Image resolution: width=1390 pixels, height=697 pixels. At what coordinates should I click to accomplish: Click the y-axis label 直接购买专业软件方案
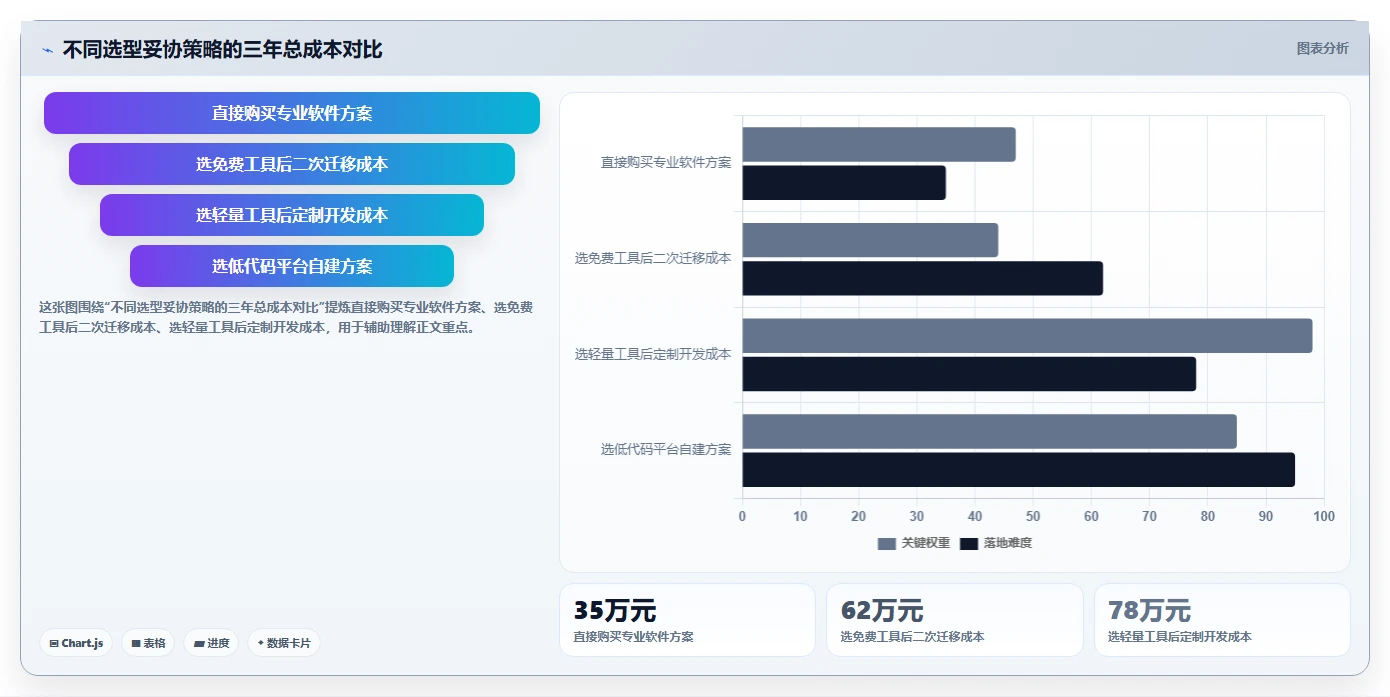coord(665,162)
